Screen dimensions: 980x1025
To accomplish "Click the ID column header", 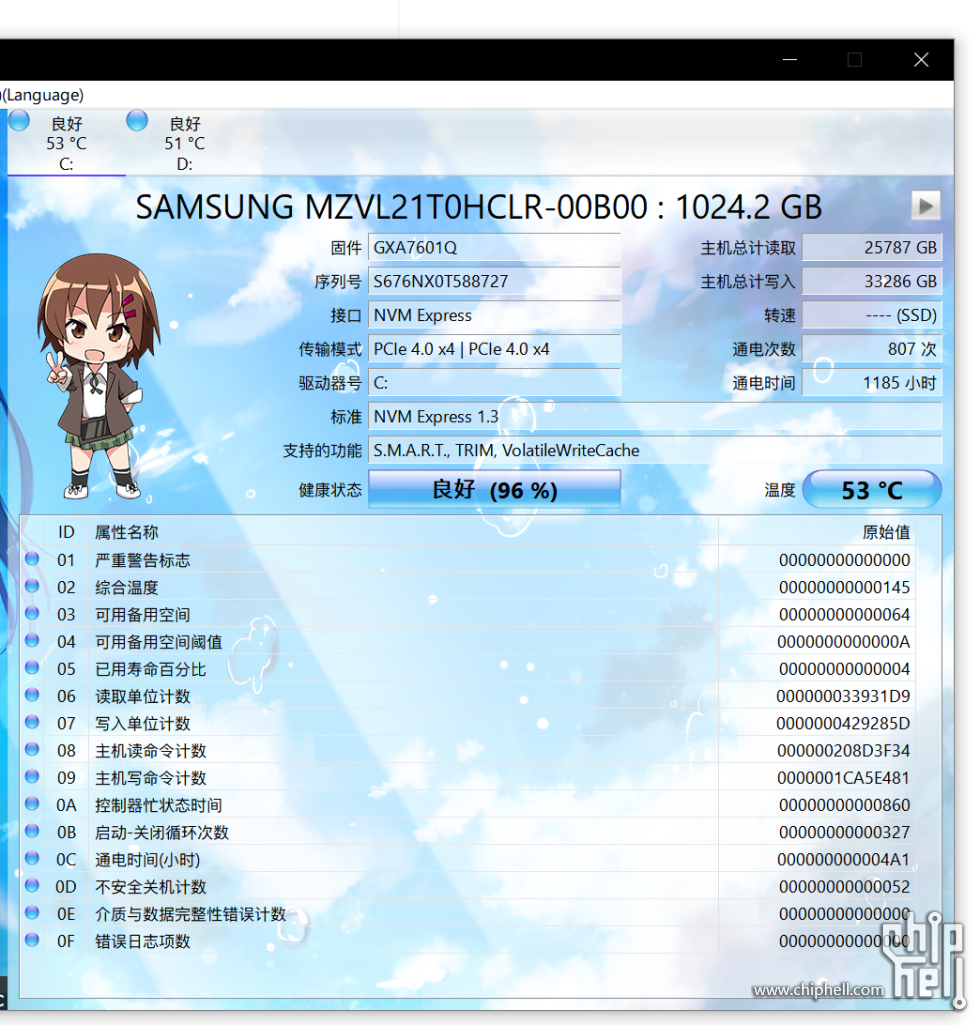I will [66, 532].
